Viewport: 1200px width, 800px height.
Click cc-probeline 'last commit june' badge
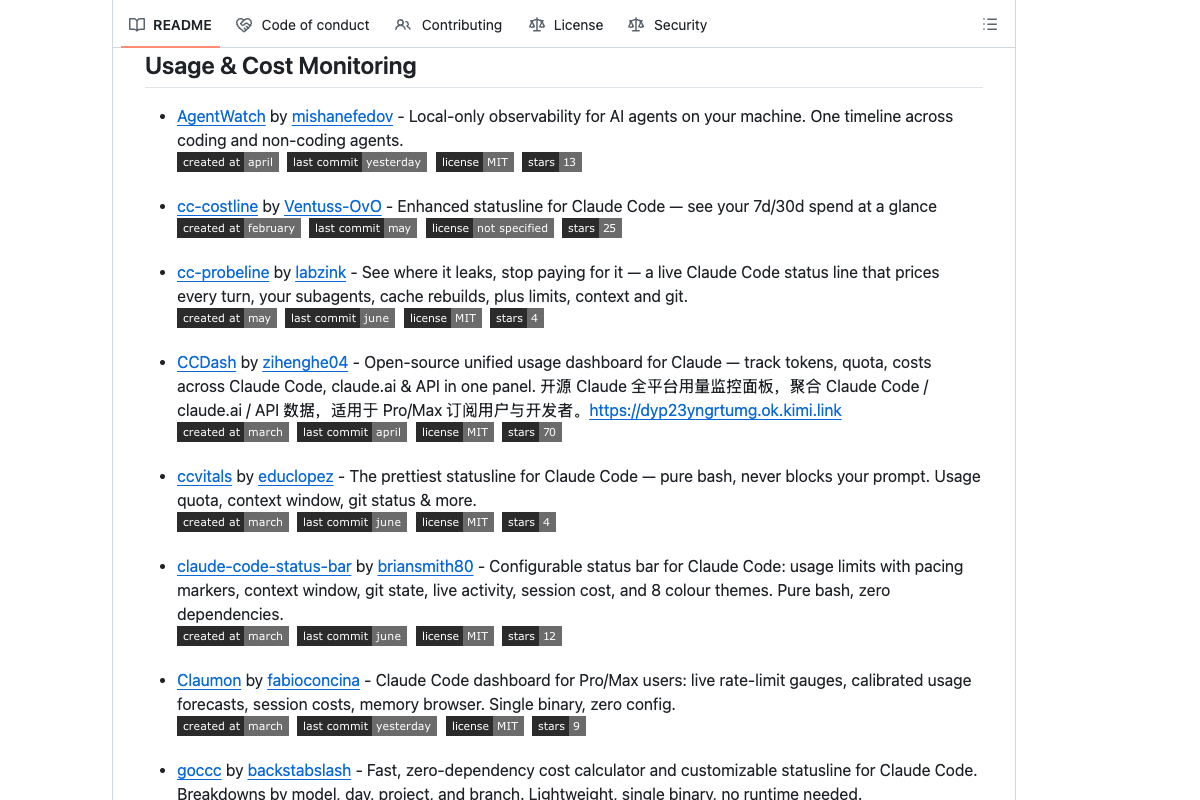click(340, 318)
